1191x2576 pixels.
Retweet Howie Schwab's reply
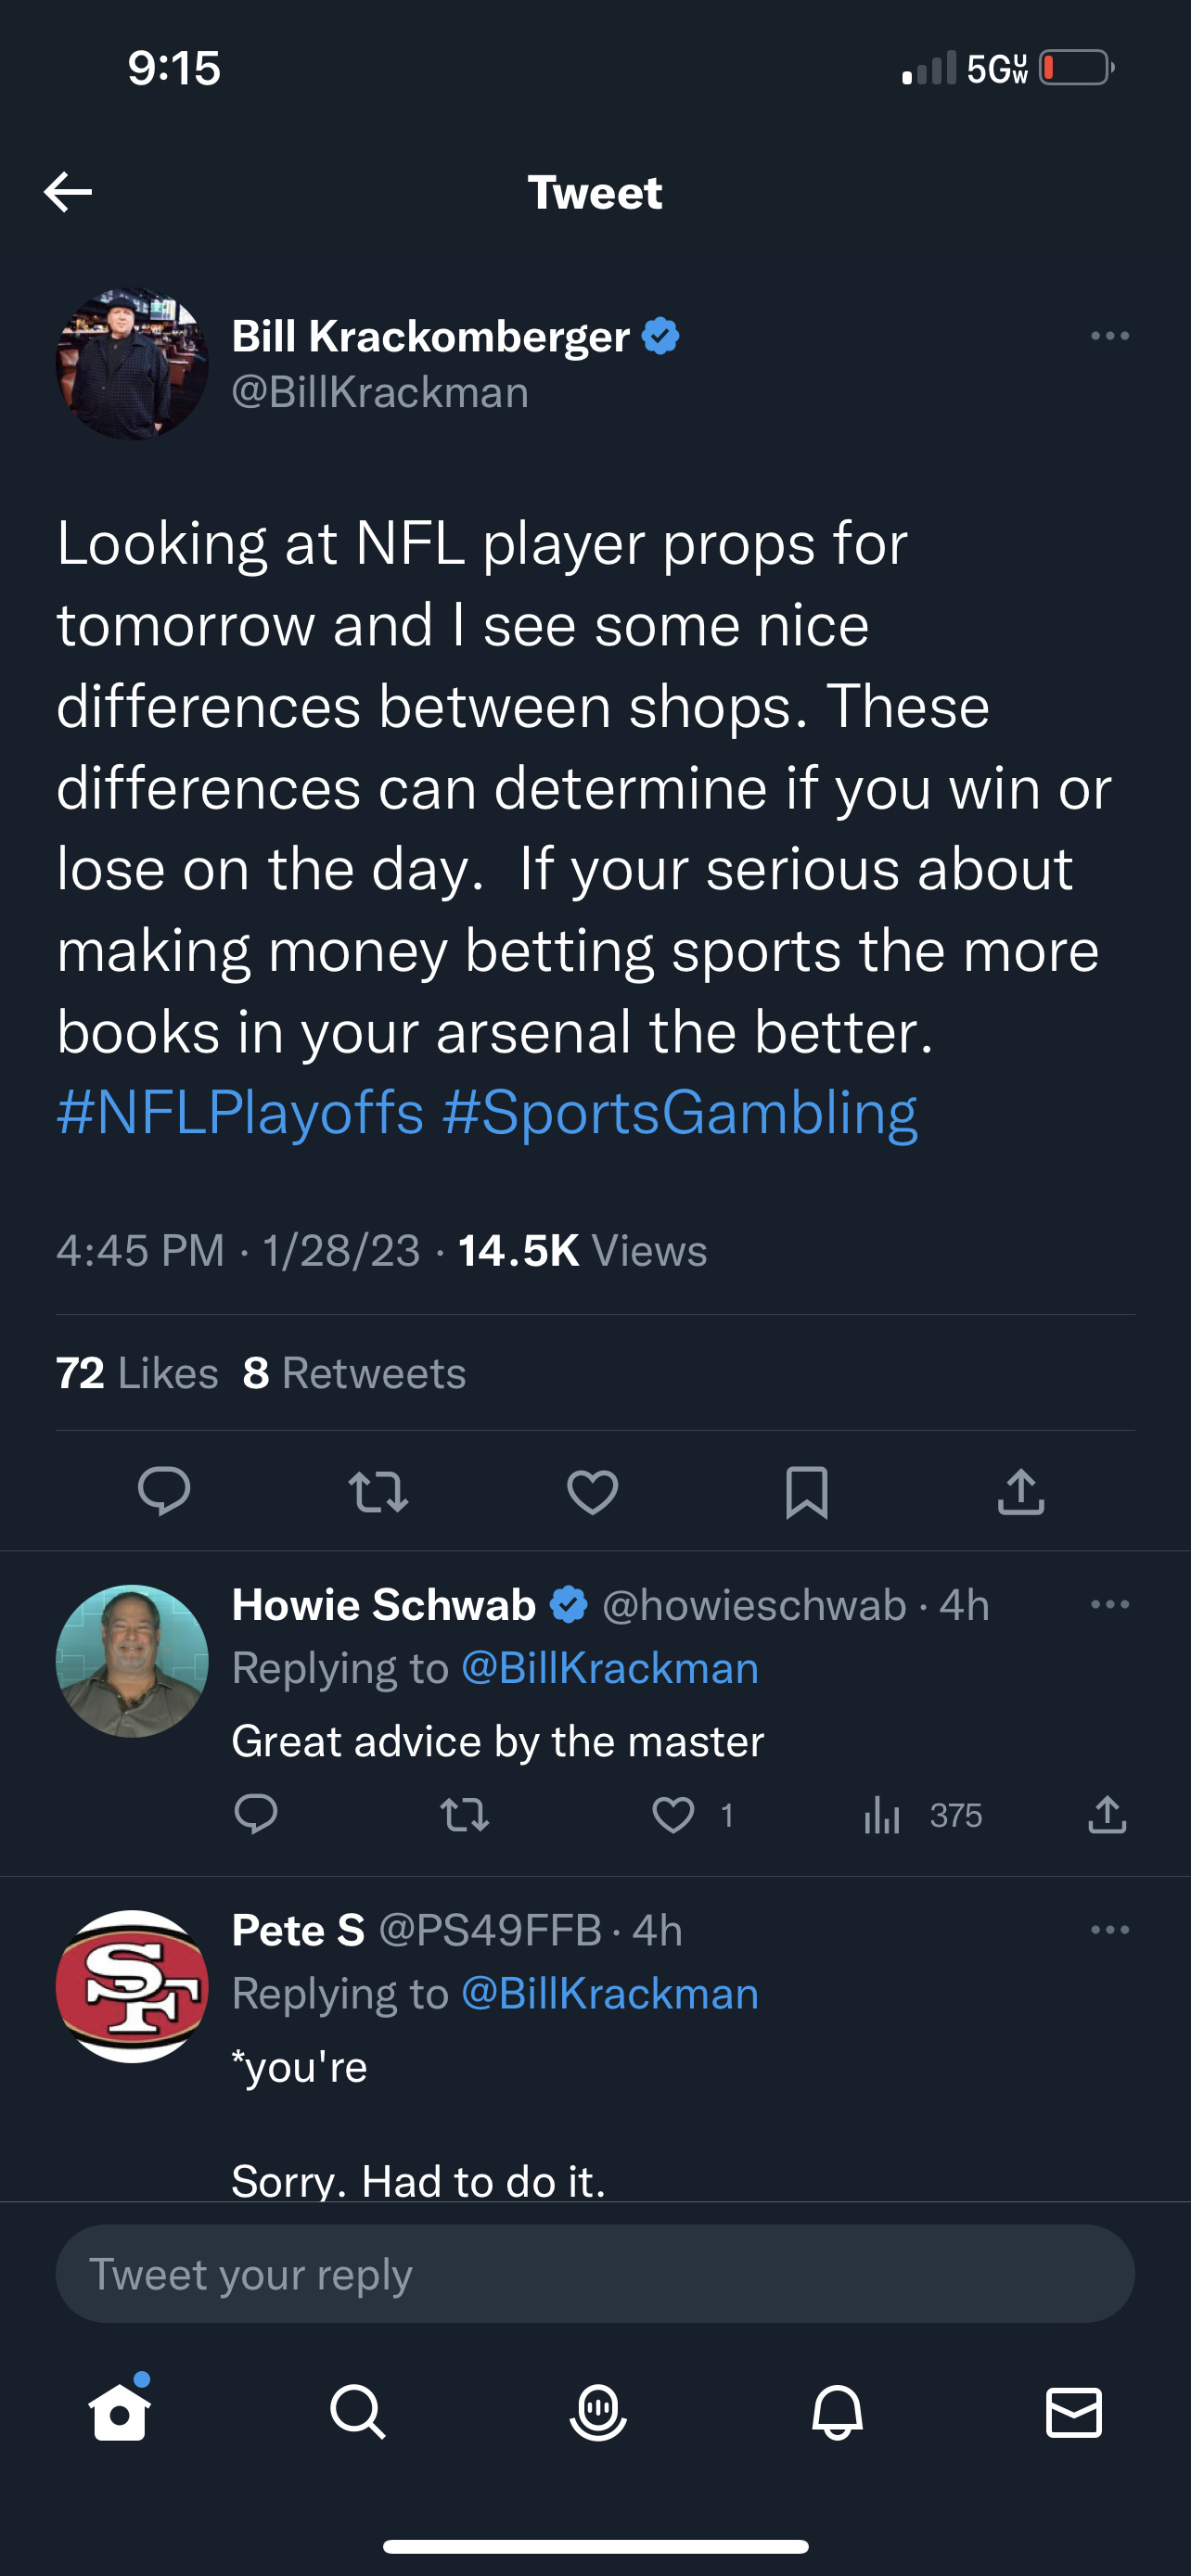coord(465,1814)
